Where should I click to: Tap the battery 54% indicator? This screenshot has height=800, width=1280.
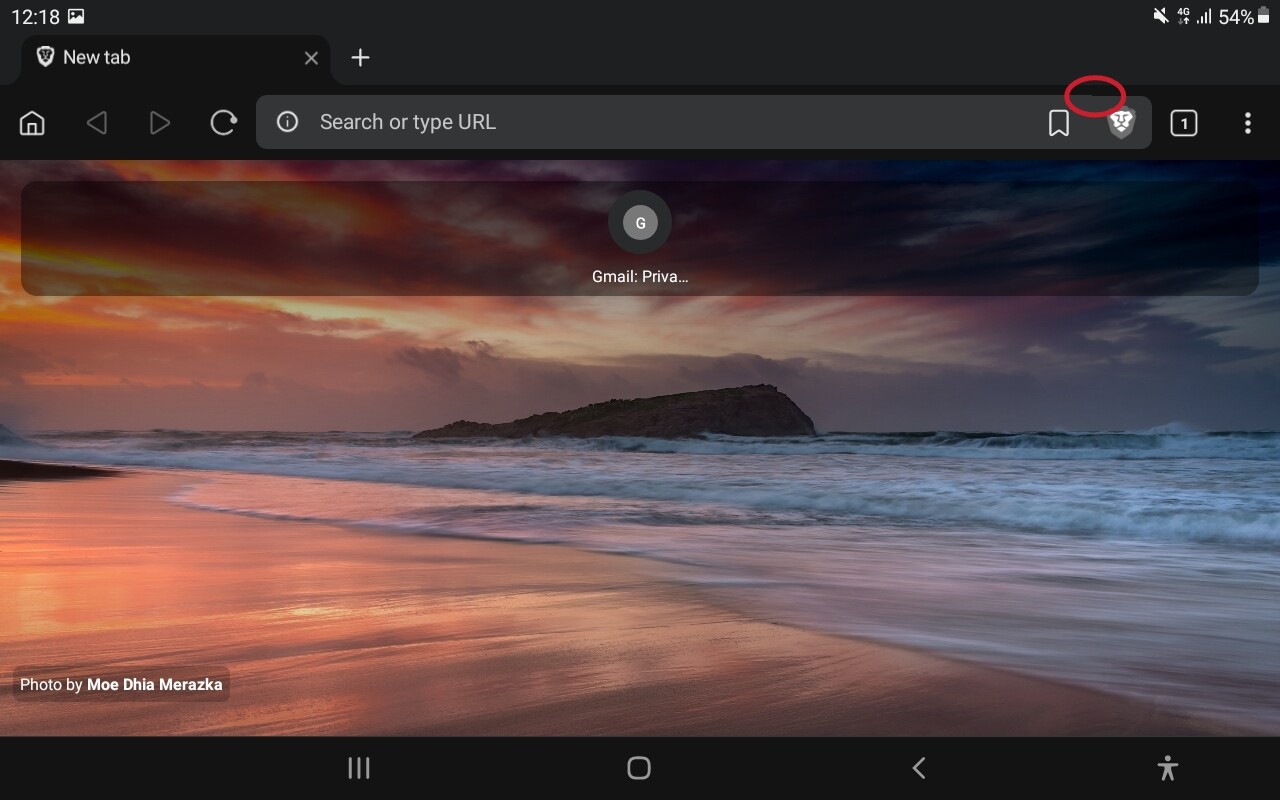click(x=1243, y=17)
